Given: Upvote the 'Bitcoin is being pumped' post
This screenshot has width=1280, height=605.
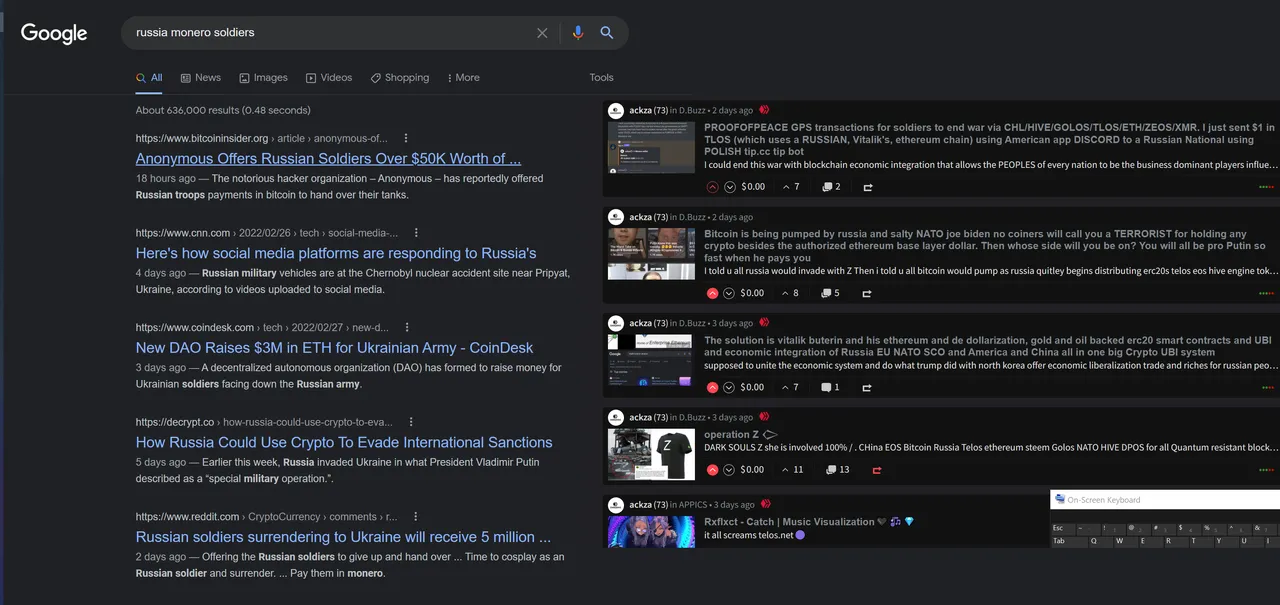Looking at the screenshot, I should point(713,293).
